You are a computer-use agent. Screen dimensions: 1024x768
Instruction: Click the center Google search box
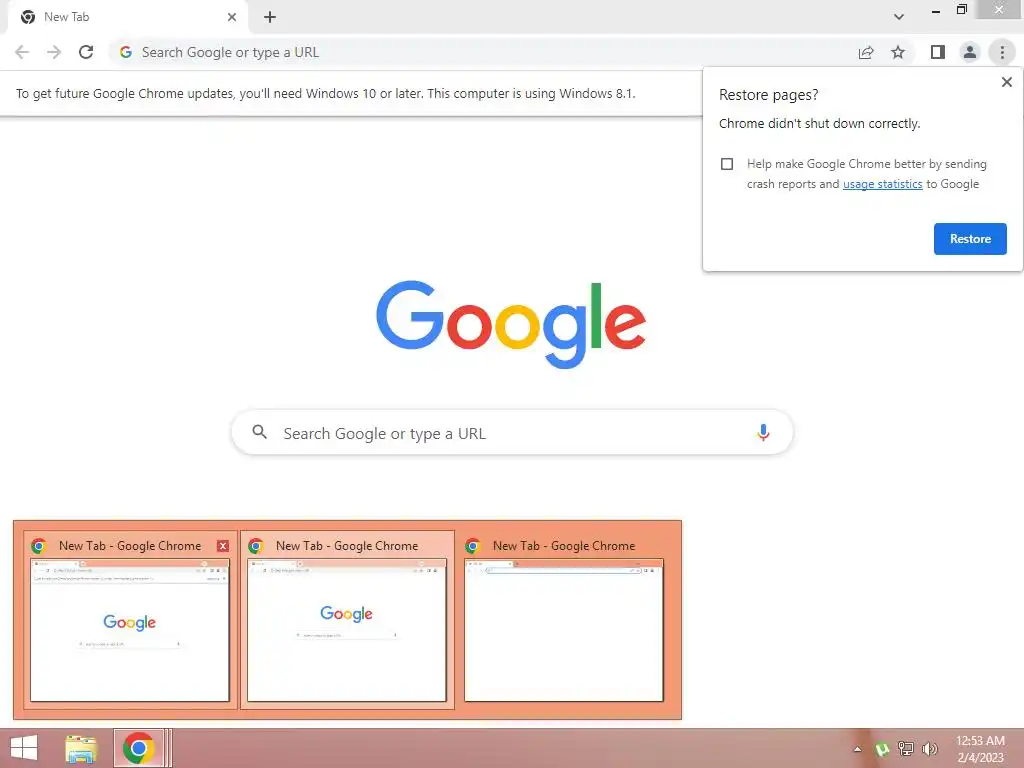(x=513, y=432)
